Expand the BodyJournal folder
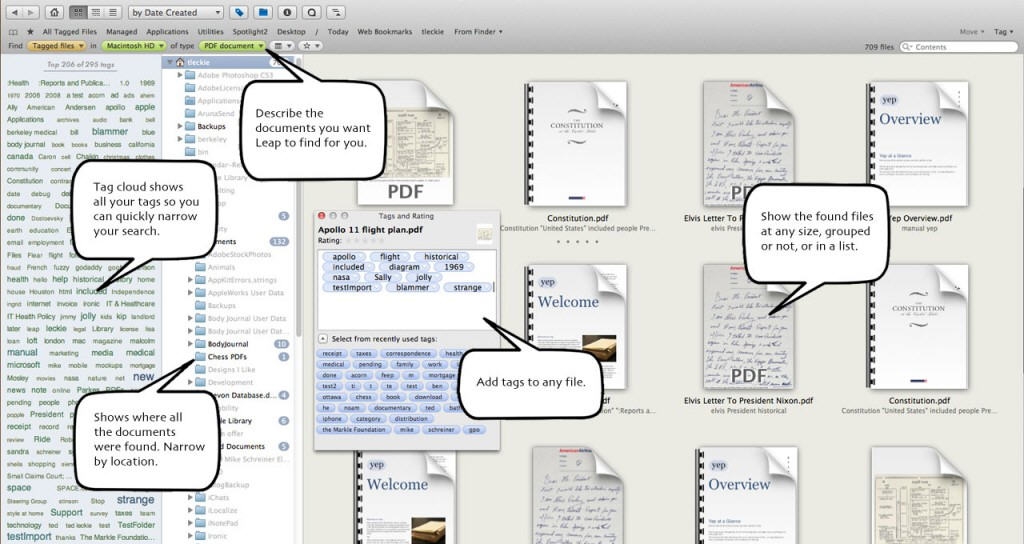 click(191, 344)
